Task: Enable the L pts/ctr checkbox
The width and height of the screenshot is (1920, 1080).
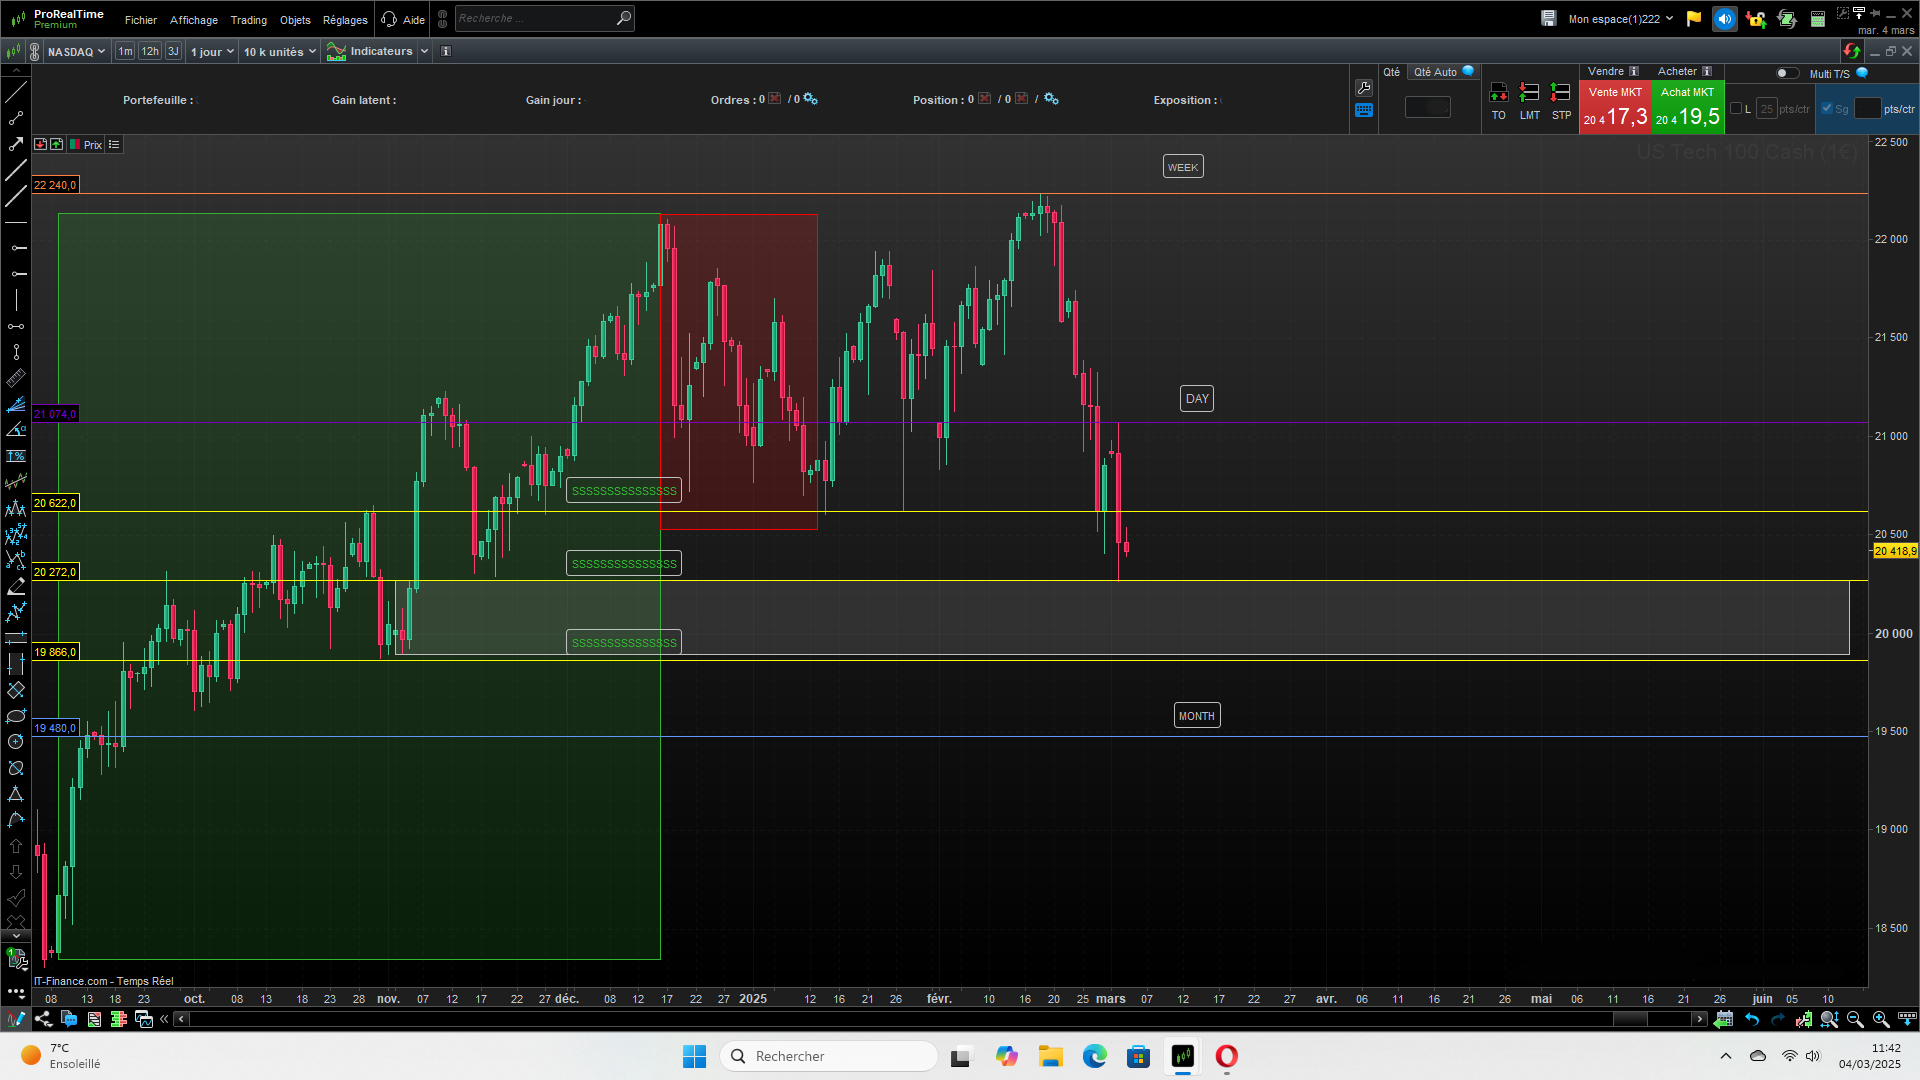Action: coord(1736,109)
